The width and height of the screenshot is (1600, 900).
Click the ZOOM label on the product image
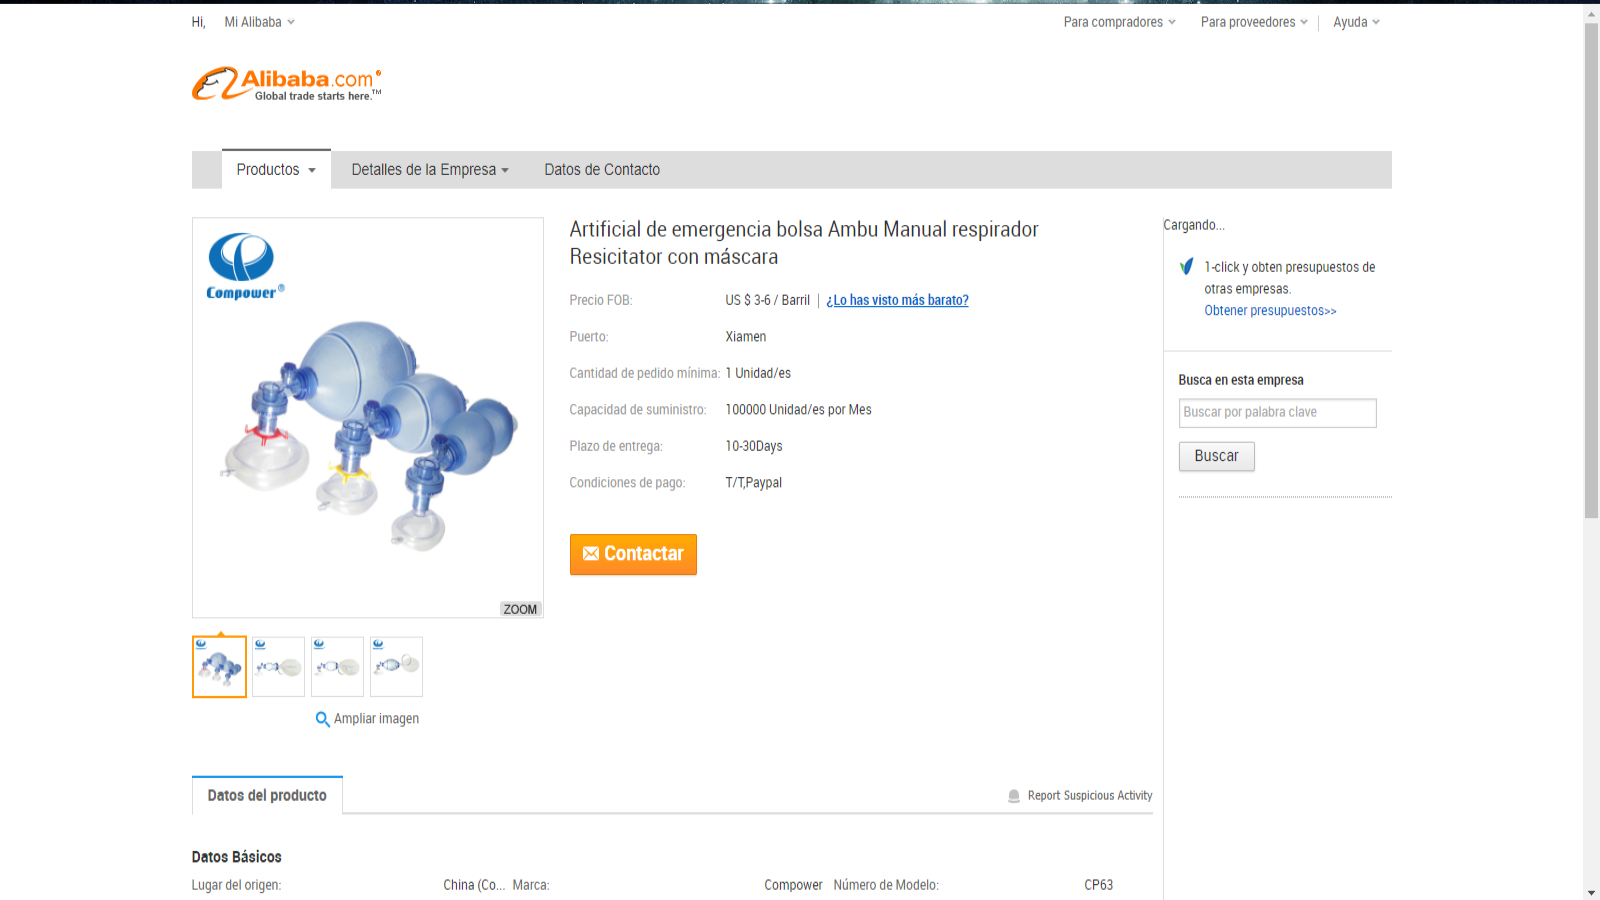coord(520,609)
